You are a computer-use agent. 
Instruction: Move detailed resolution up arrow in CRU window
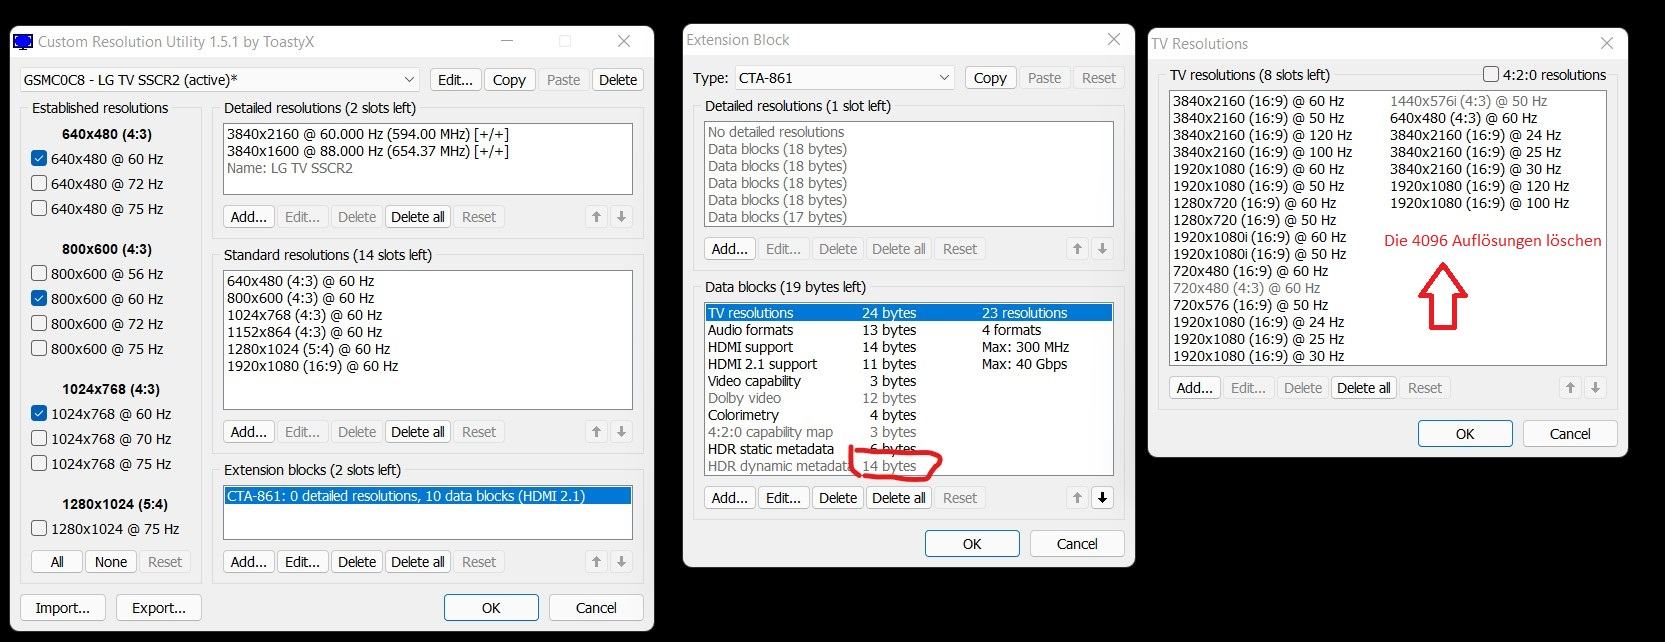[596, 217]
